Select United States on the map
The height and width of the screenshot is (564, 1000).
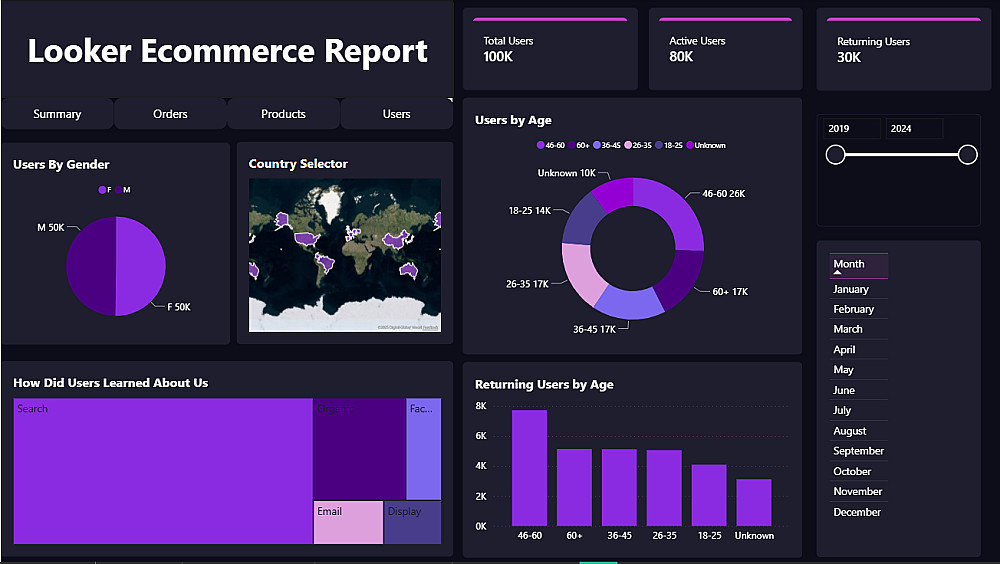tap(307, 239)
